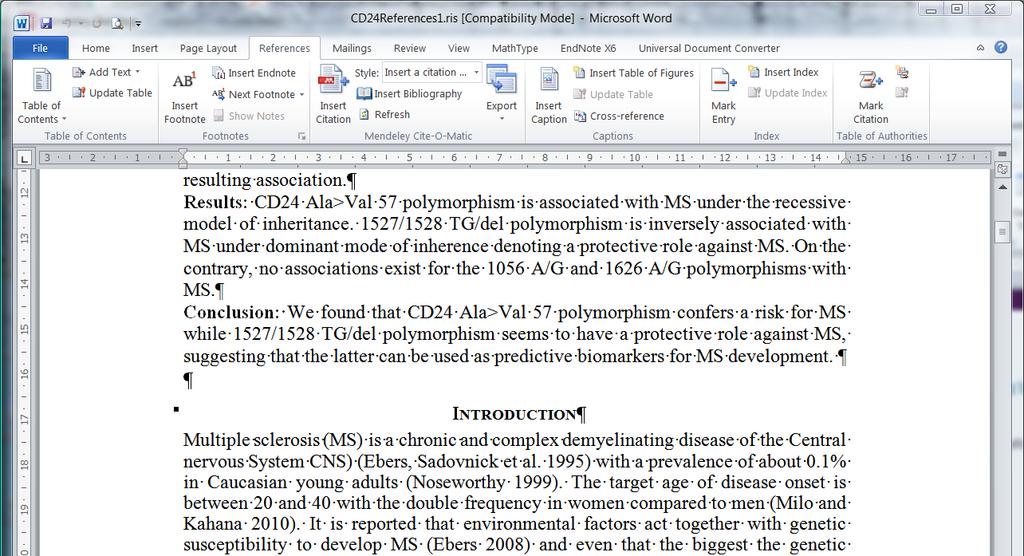
Task: Click the Update Index button
Action: pos(788,93)
